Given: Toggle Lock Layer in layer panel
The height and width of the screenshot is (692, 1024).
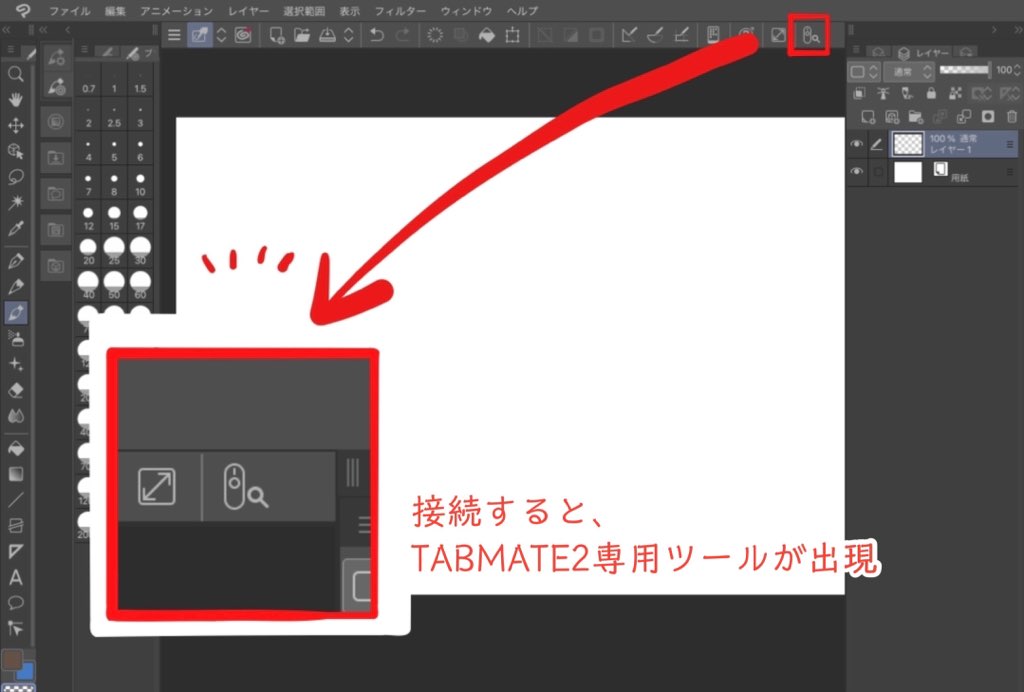Looking at the screenshot, I should pos(931,93).
